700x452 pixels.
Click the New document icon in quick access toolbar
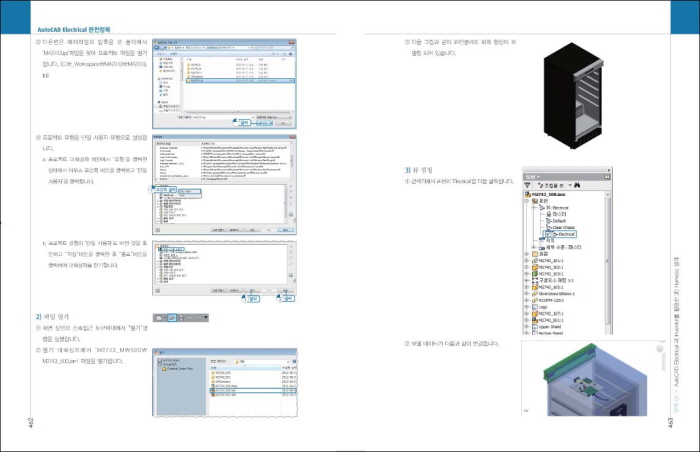(160, 318)
